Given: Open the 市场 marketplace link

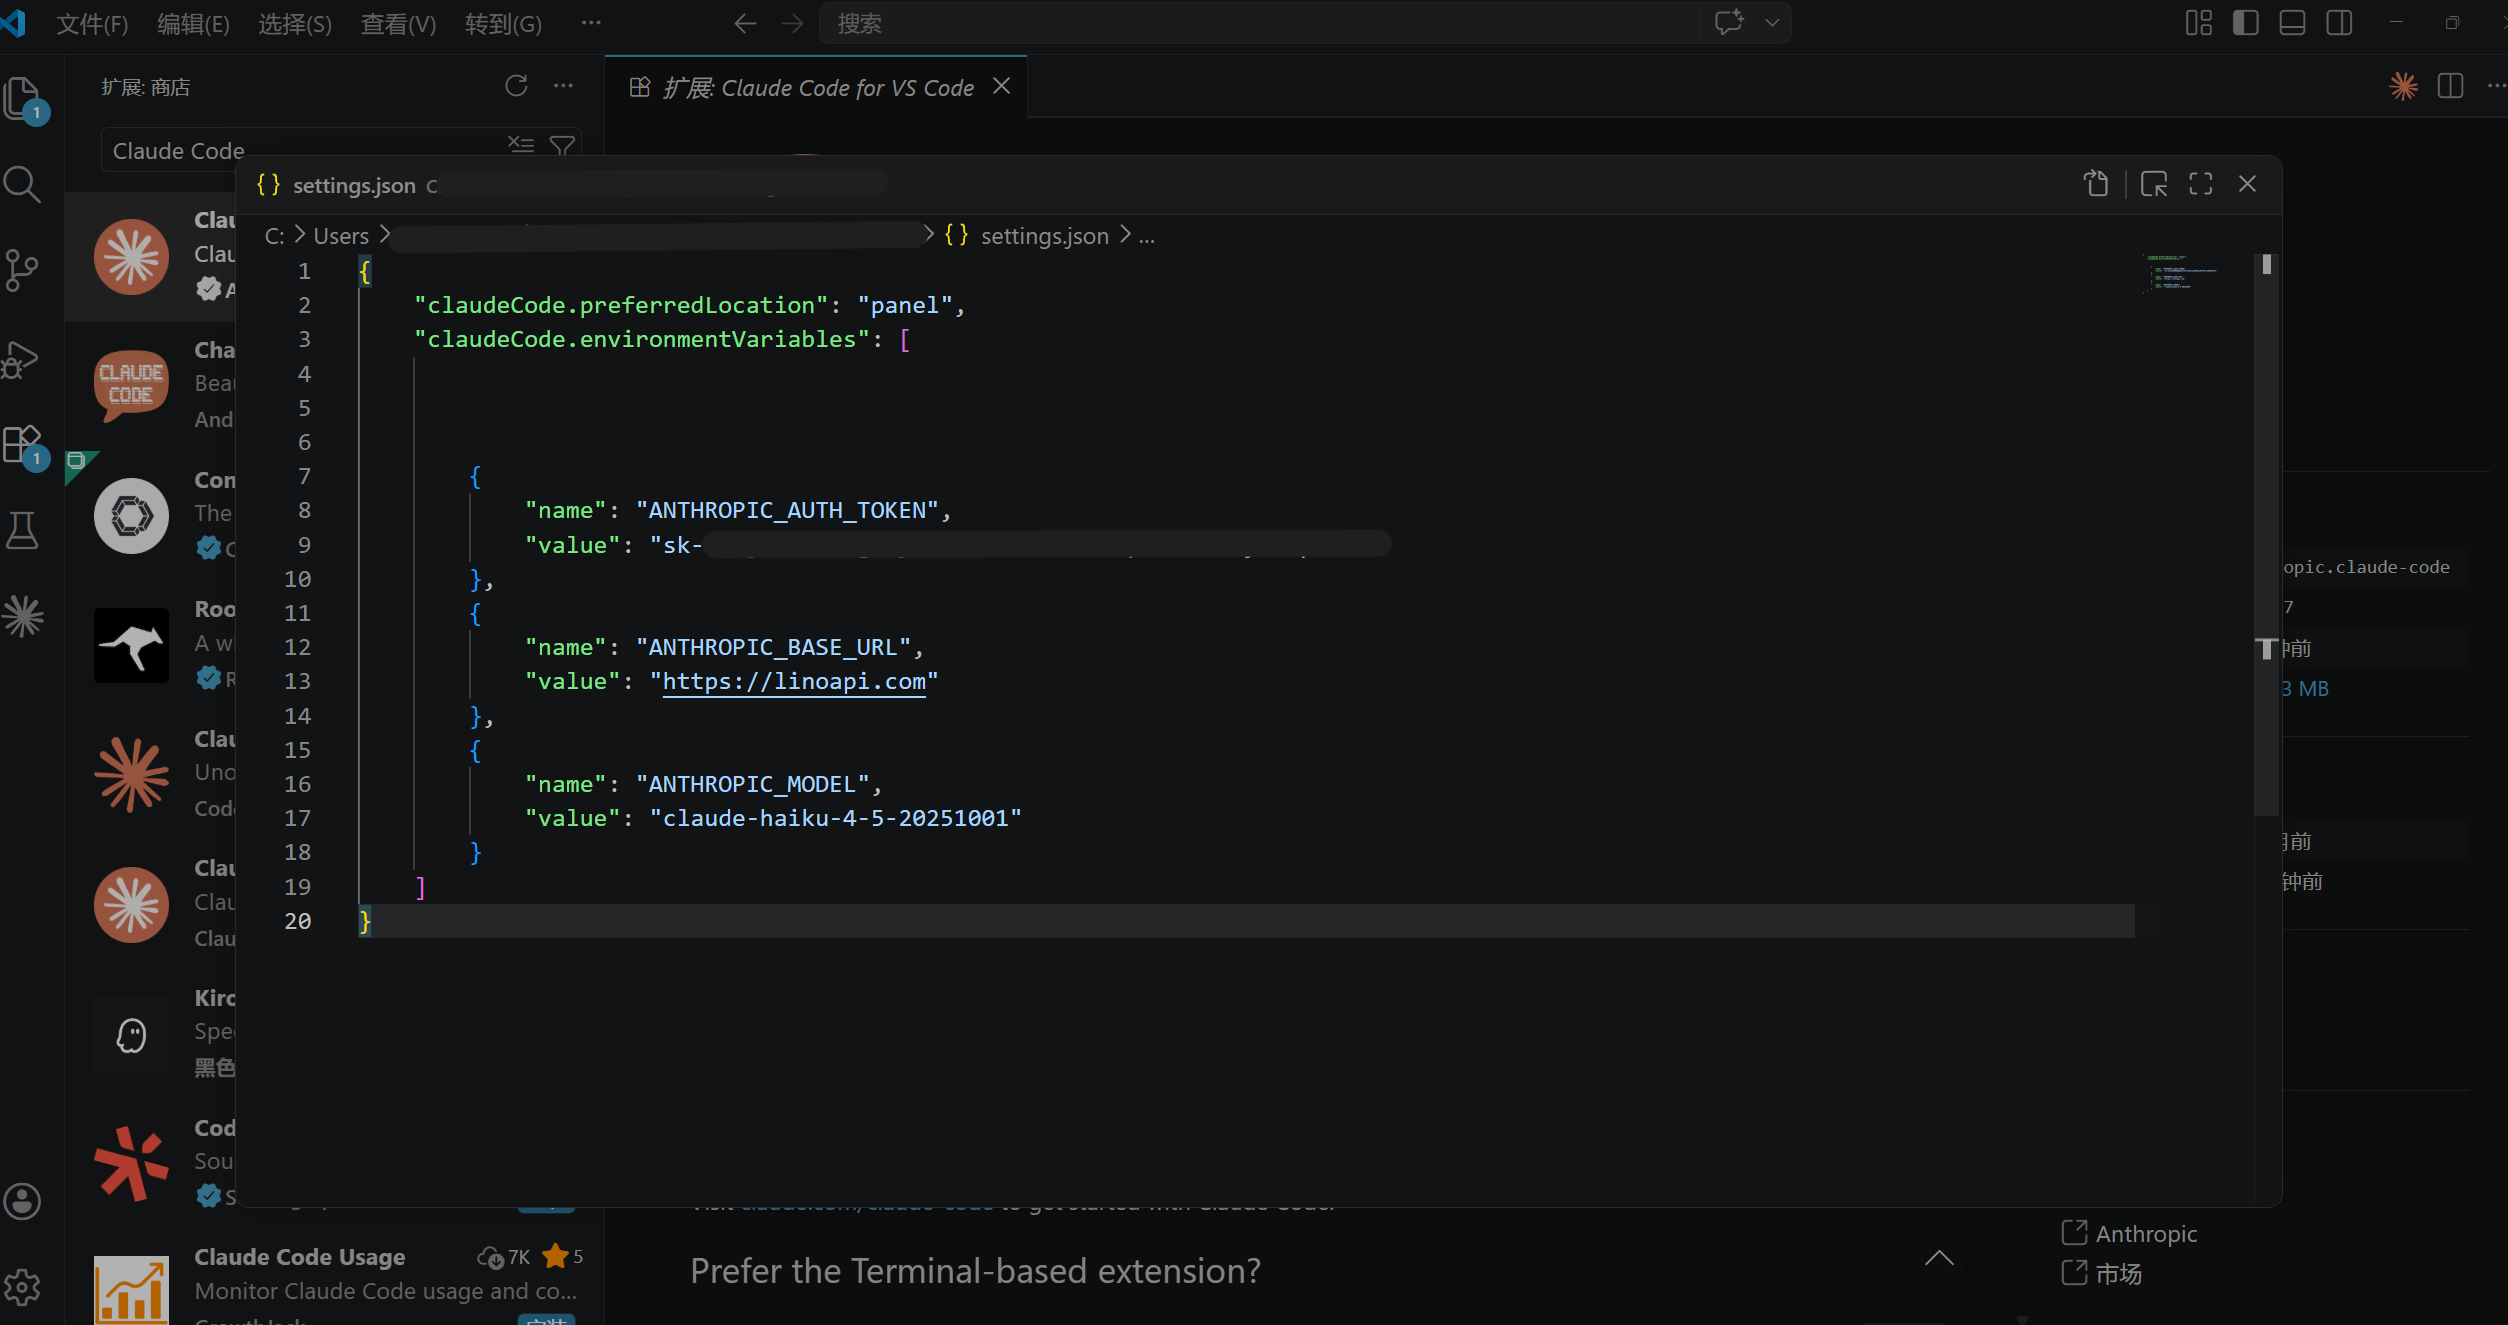Looking at the screenshot, I should 2119,1274.
